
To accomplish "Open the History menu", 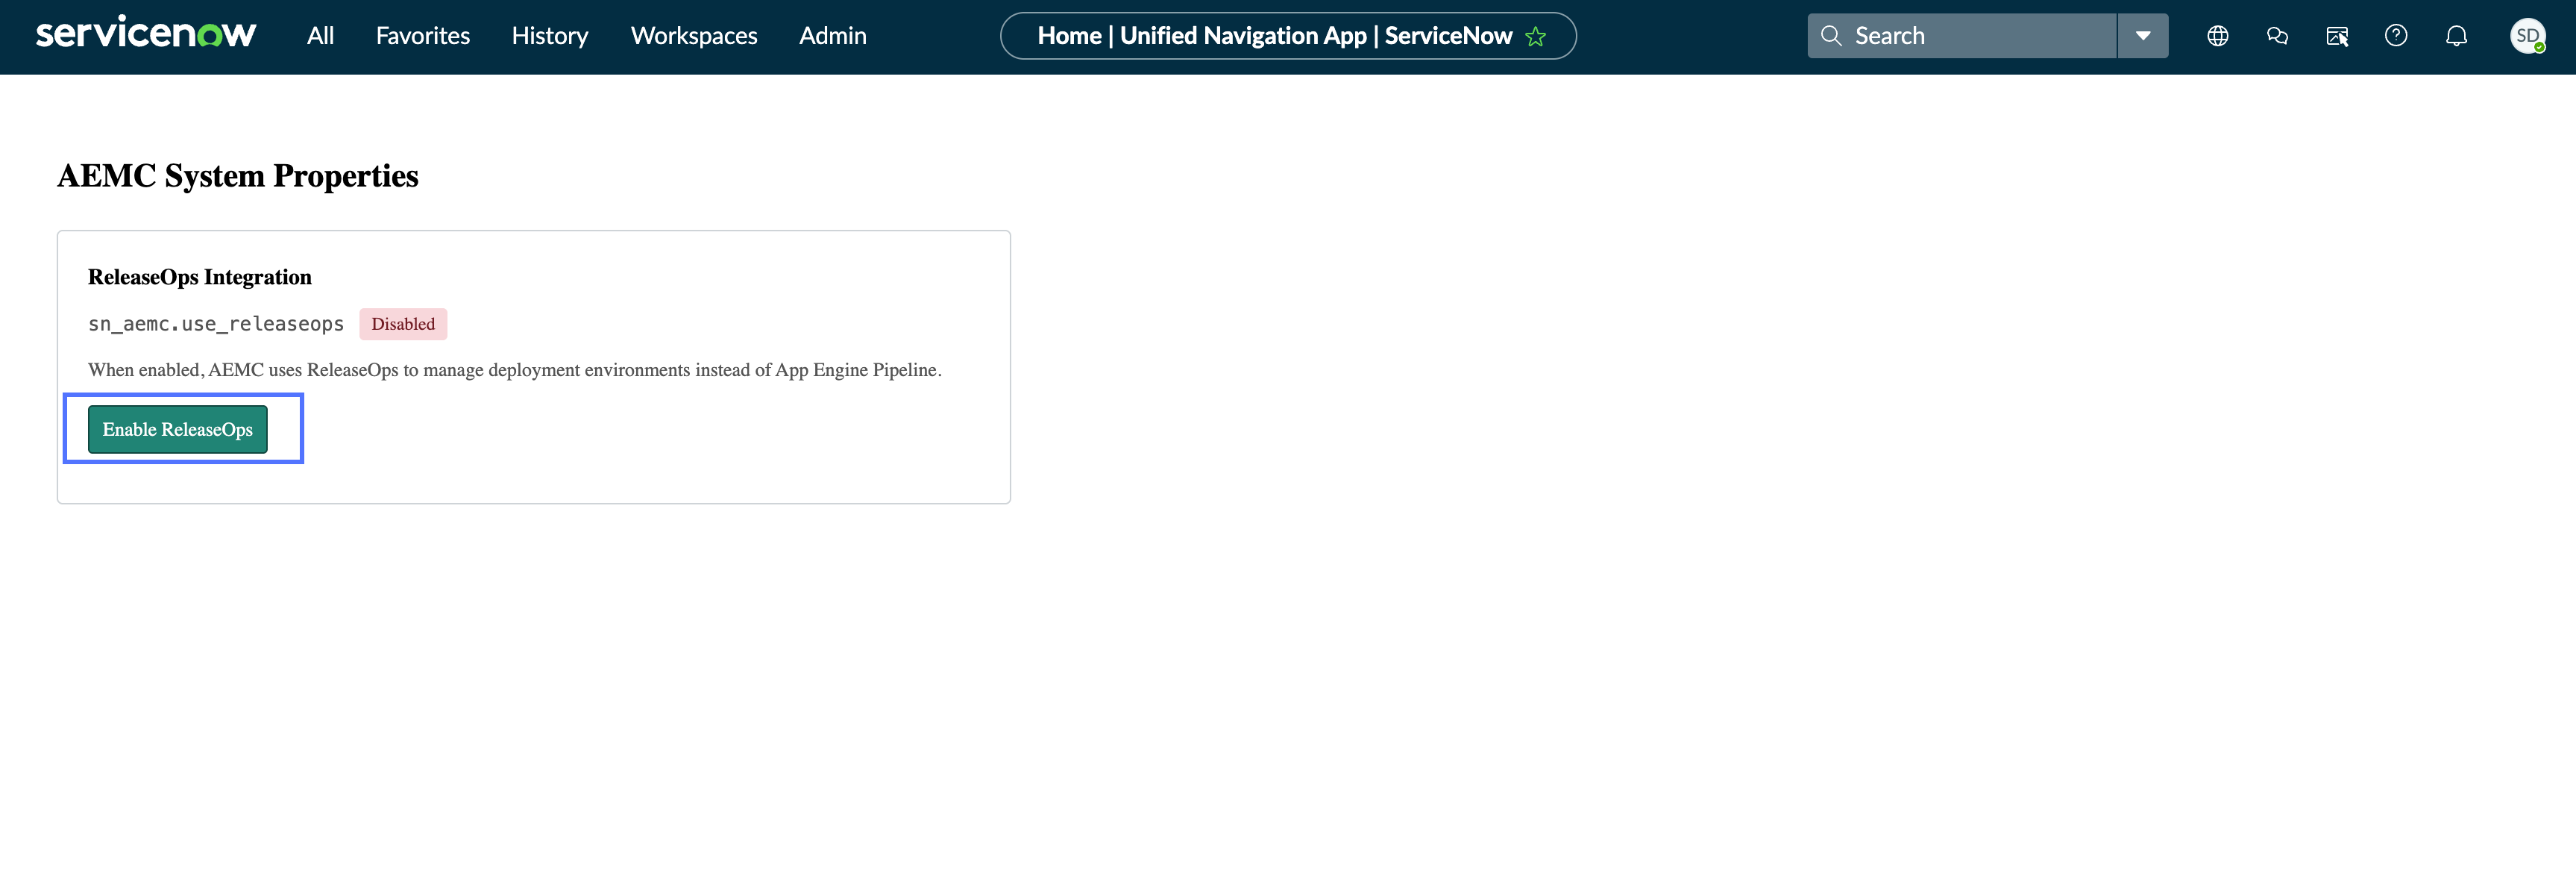I will pyautogui.click(x=550, y=36).
